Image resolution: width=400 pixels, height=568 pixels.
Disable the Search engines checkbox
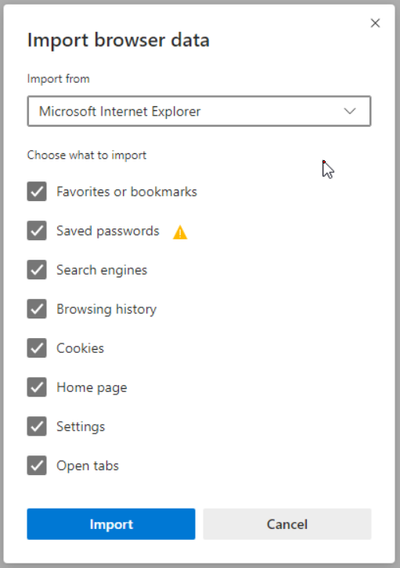click(x=37, y=270)
